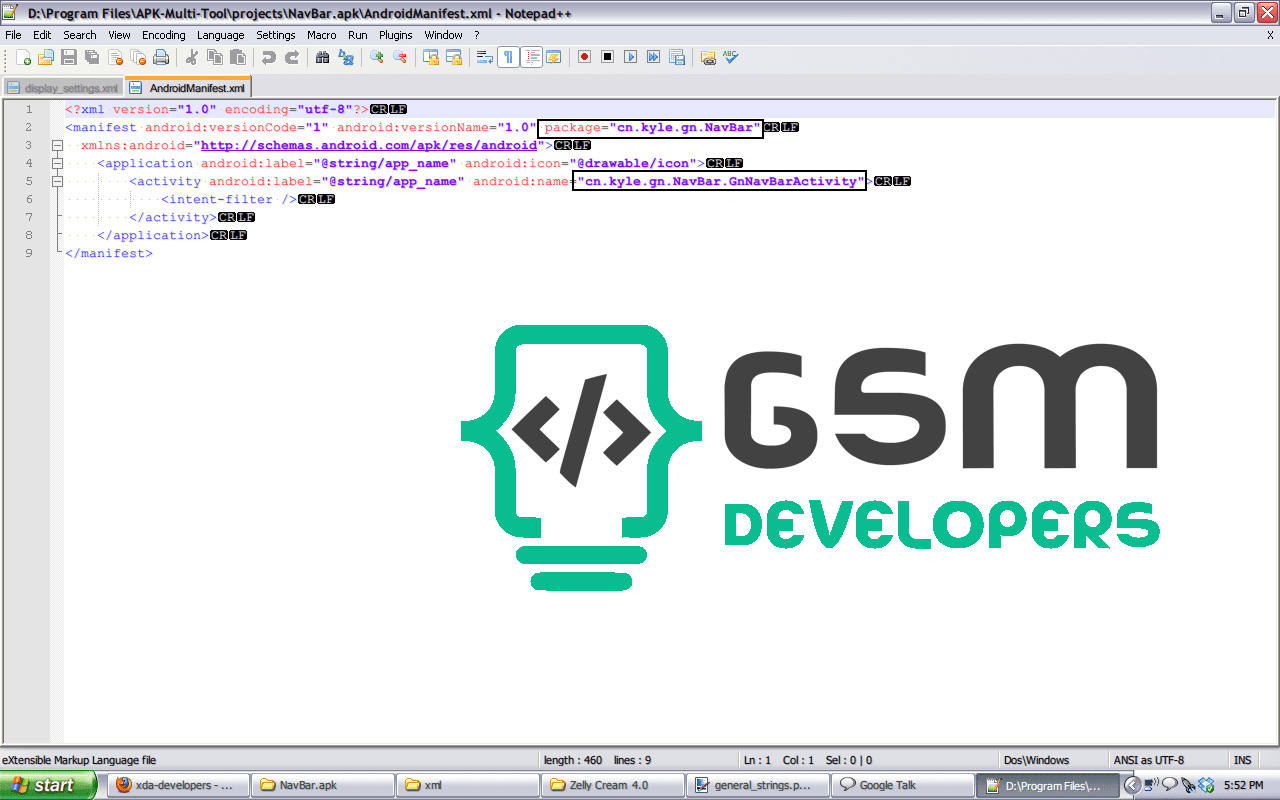Redo the edit with the Redo arrow
1280x800 pixels.
click(292, 57)
